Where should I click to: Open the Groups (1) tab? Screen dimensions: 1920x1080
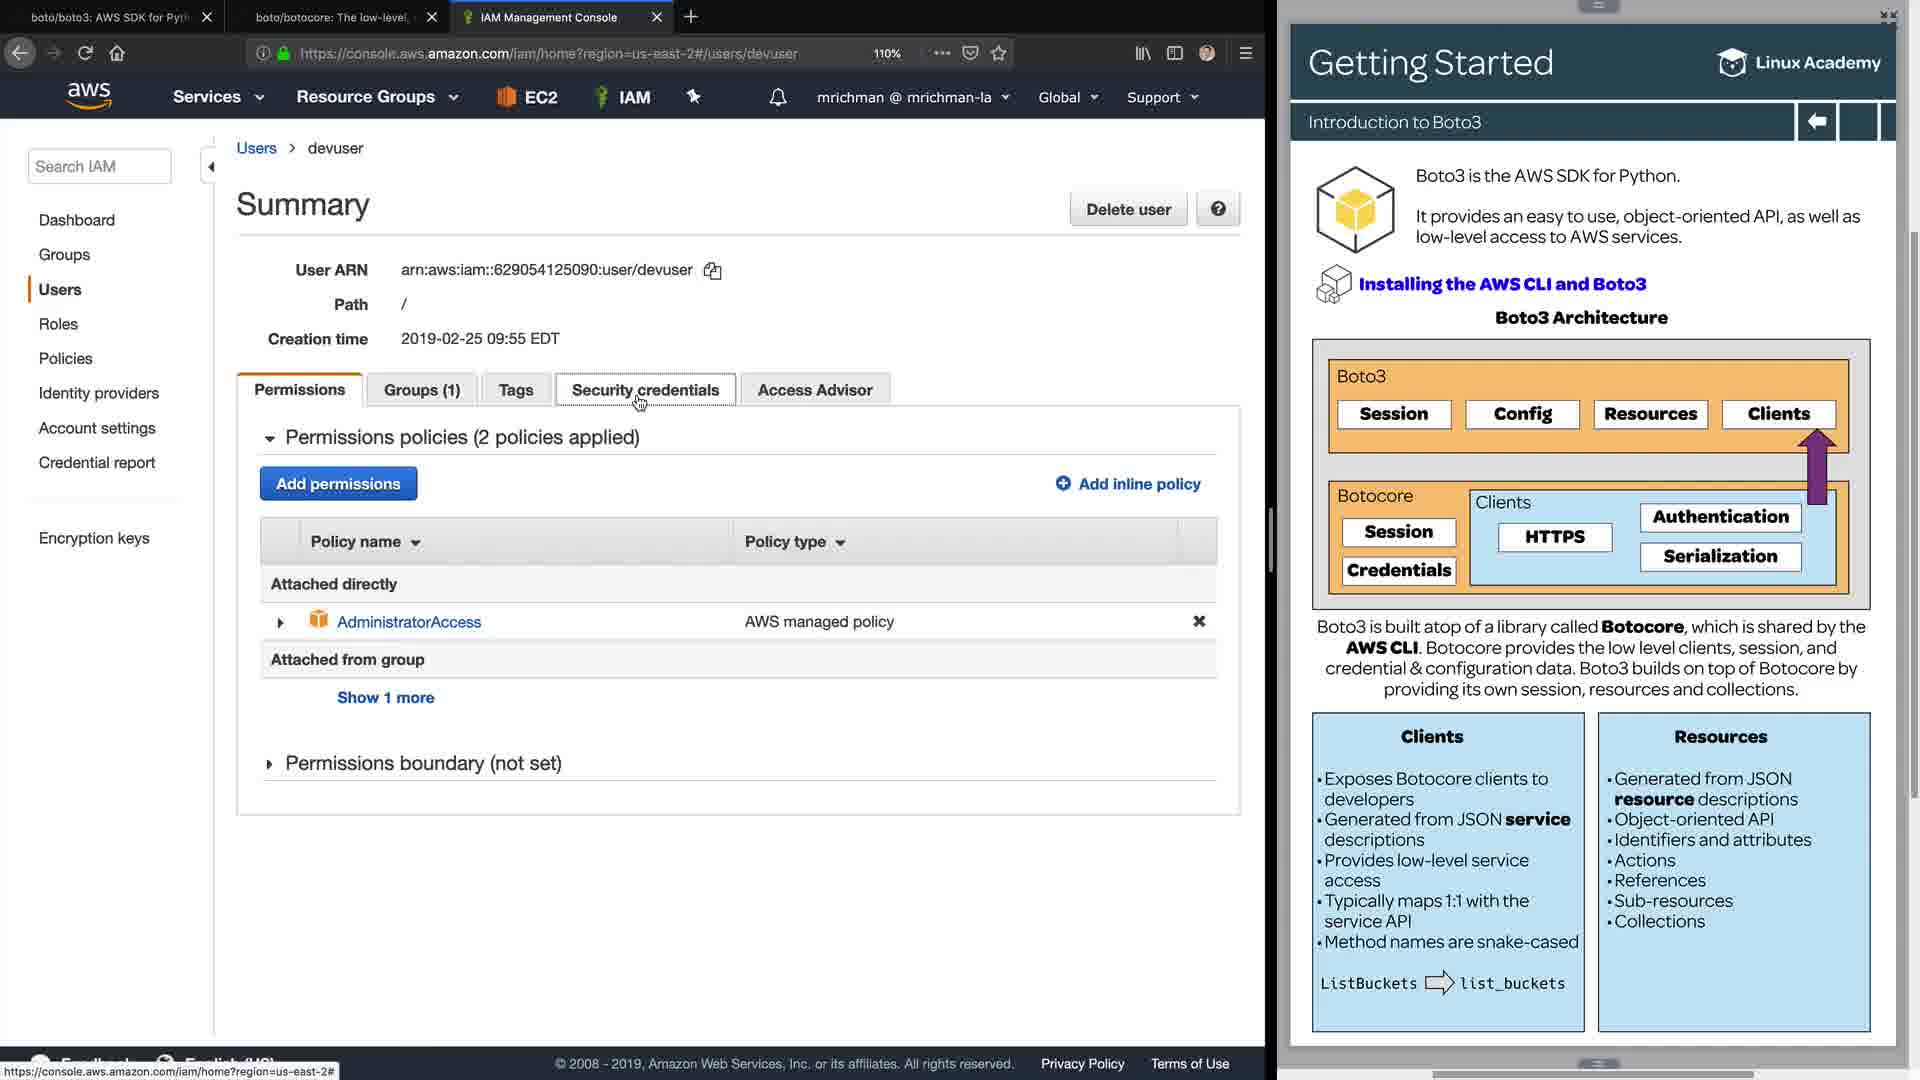tap(421, 390)
